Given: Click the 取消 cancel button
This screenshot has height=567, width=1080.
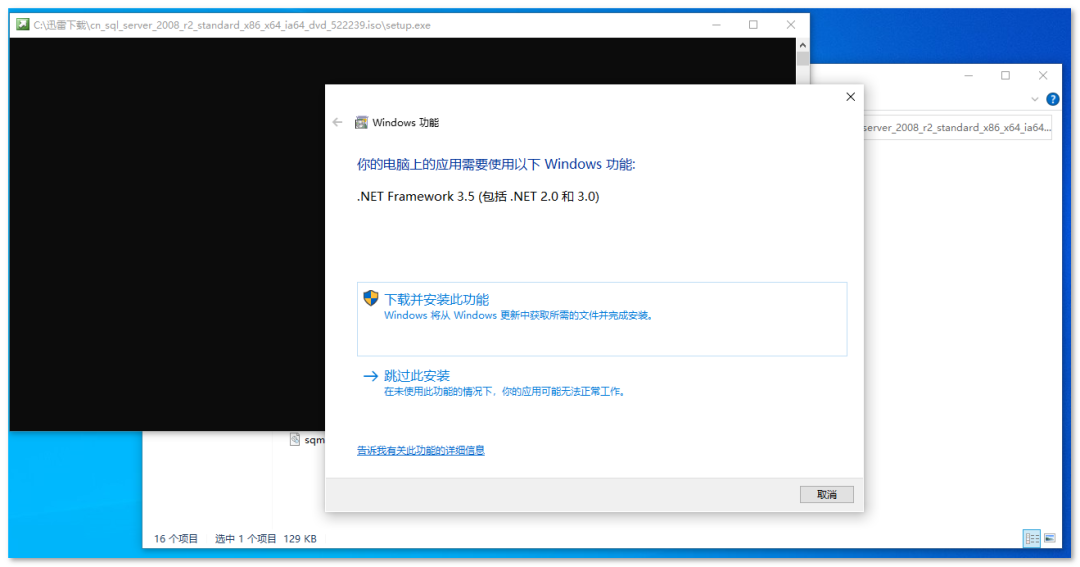Looking at the screenshot, I should (x=826, y=494).
